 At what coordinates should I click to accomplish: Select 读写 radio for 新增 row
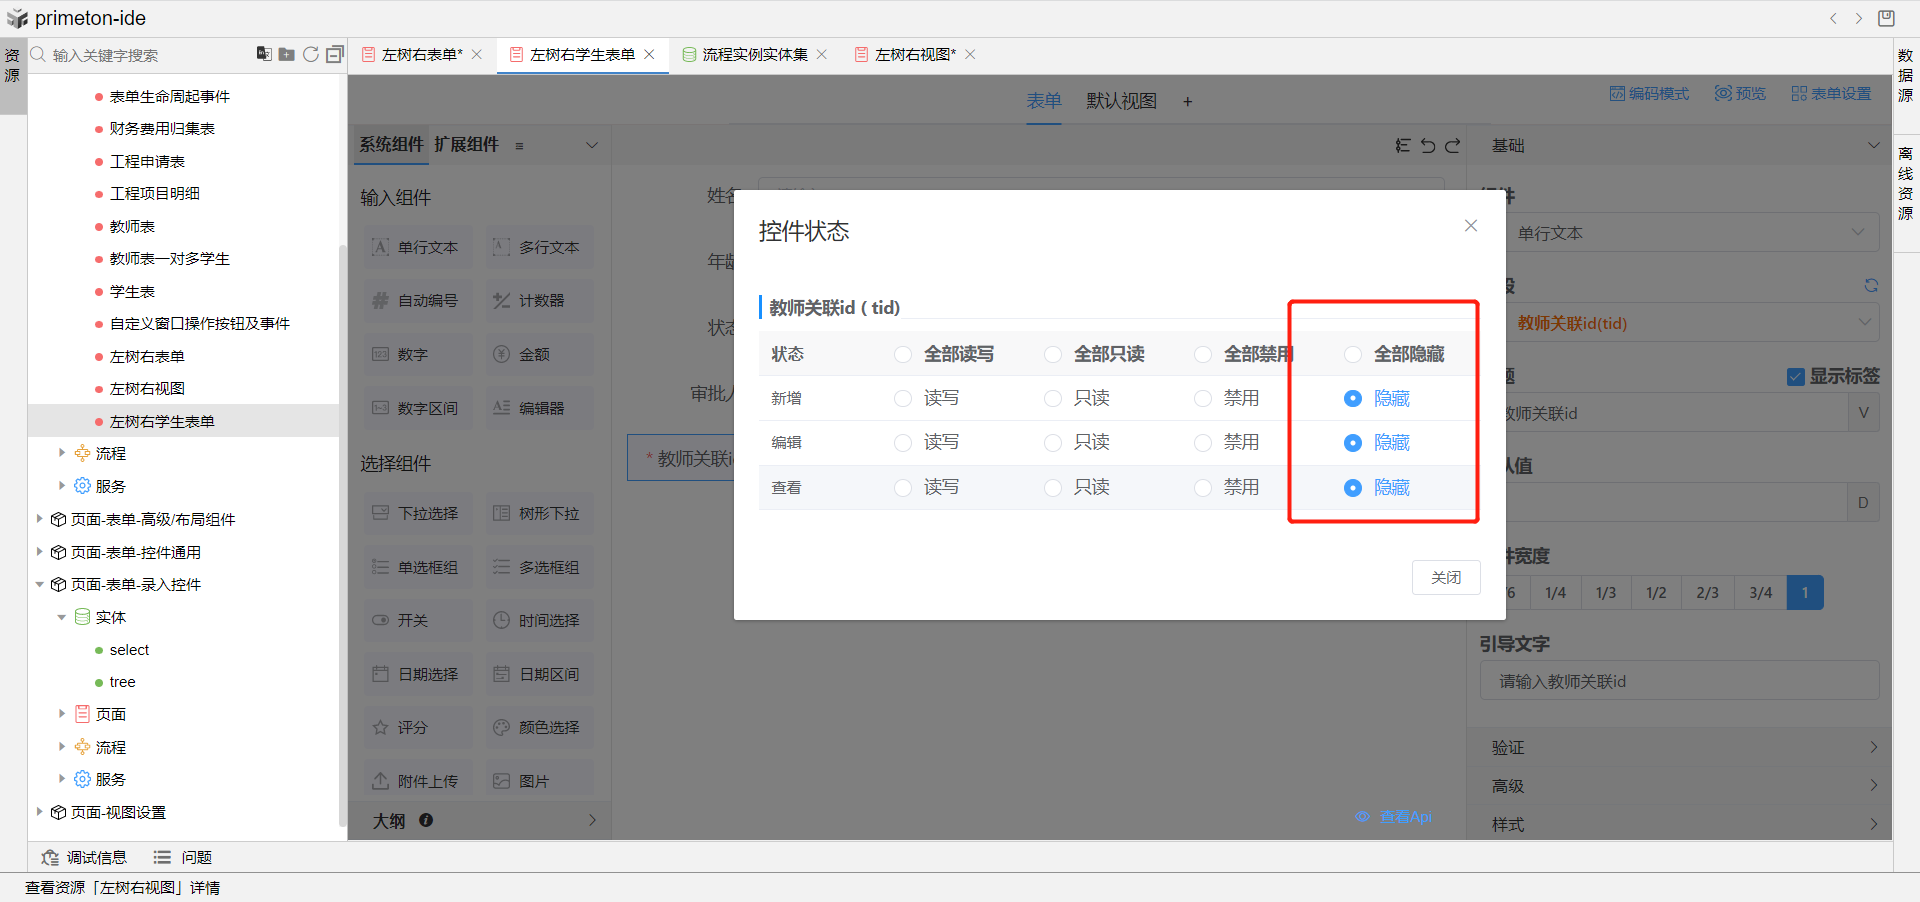[x=903, y=399]
